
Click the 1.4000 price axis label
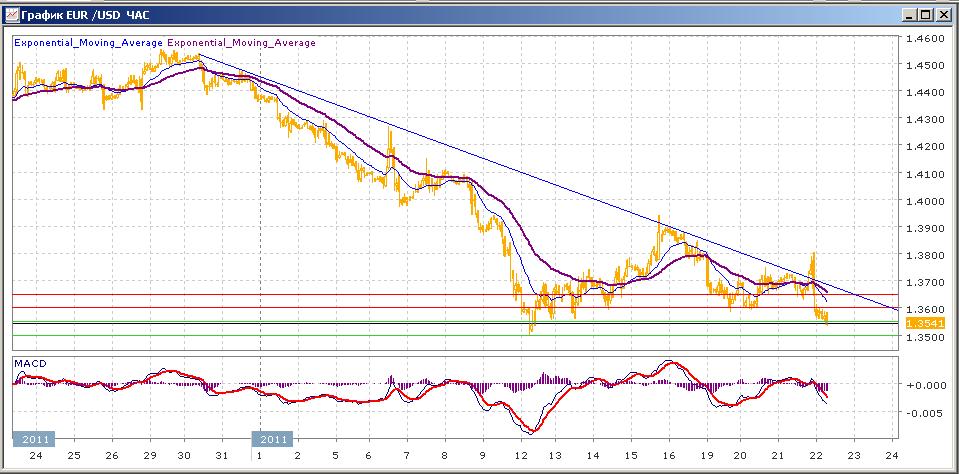(x=925, y=201)
